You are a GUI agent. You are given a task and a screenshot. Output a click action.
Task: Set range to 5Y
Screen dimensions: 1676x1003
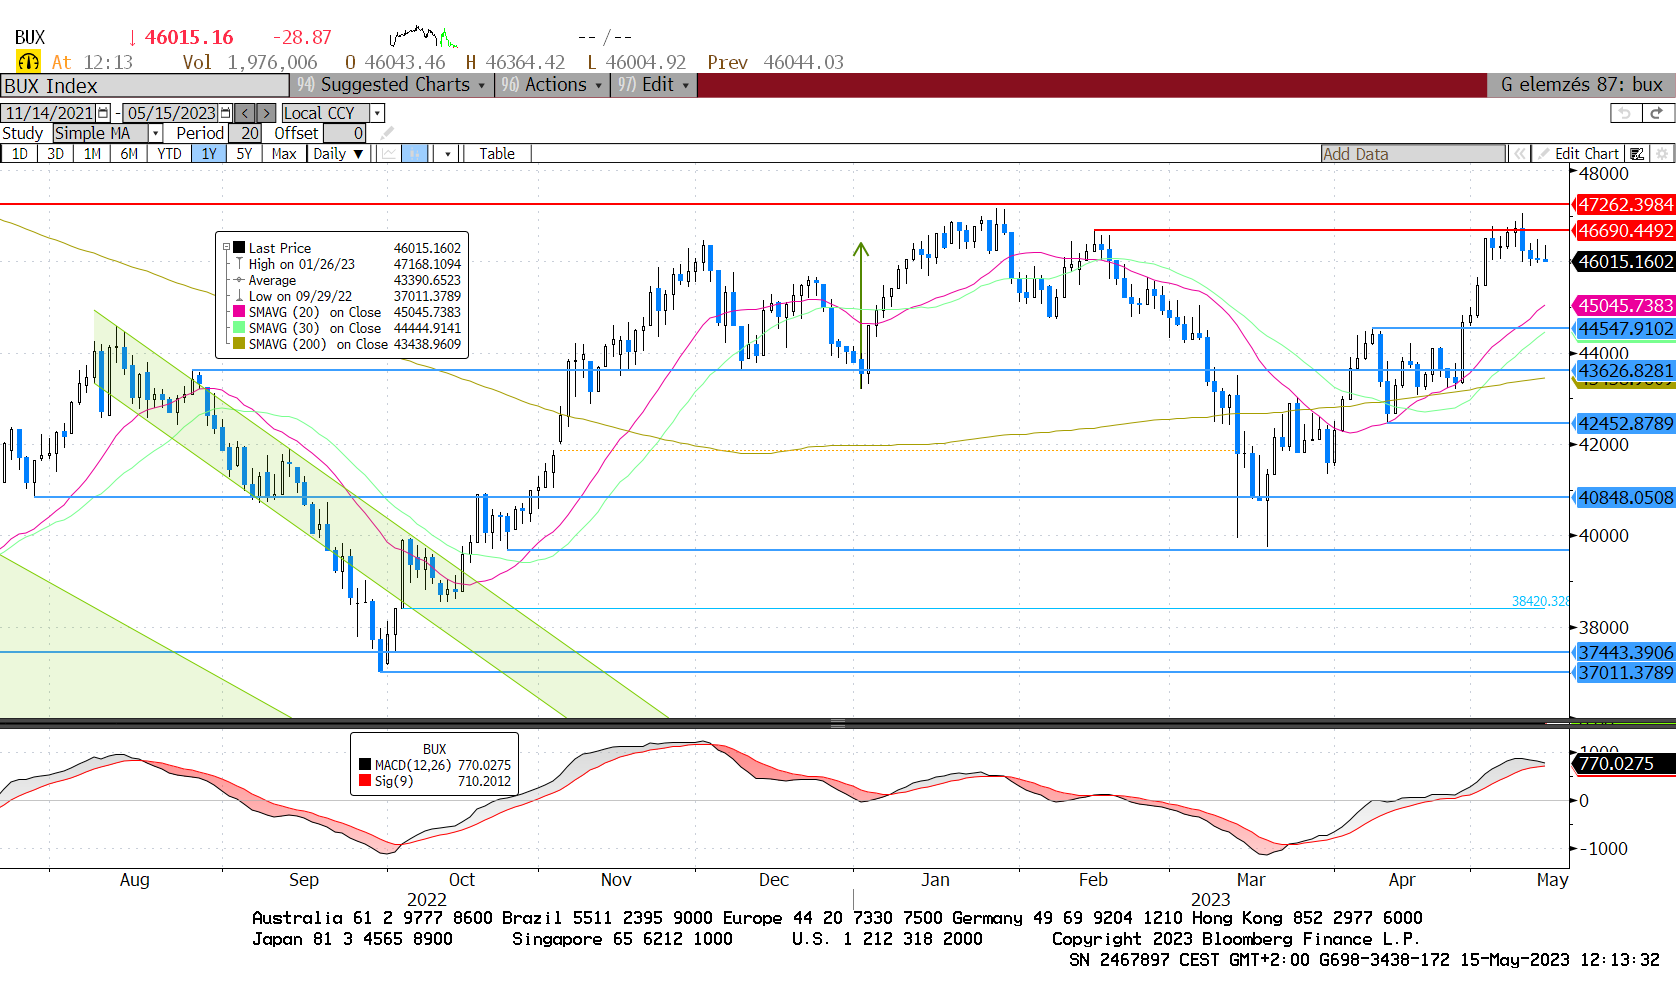(x=244, y=153)
